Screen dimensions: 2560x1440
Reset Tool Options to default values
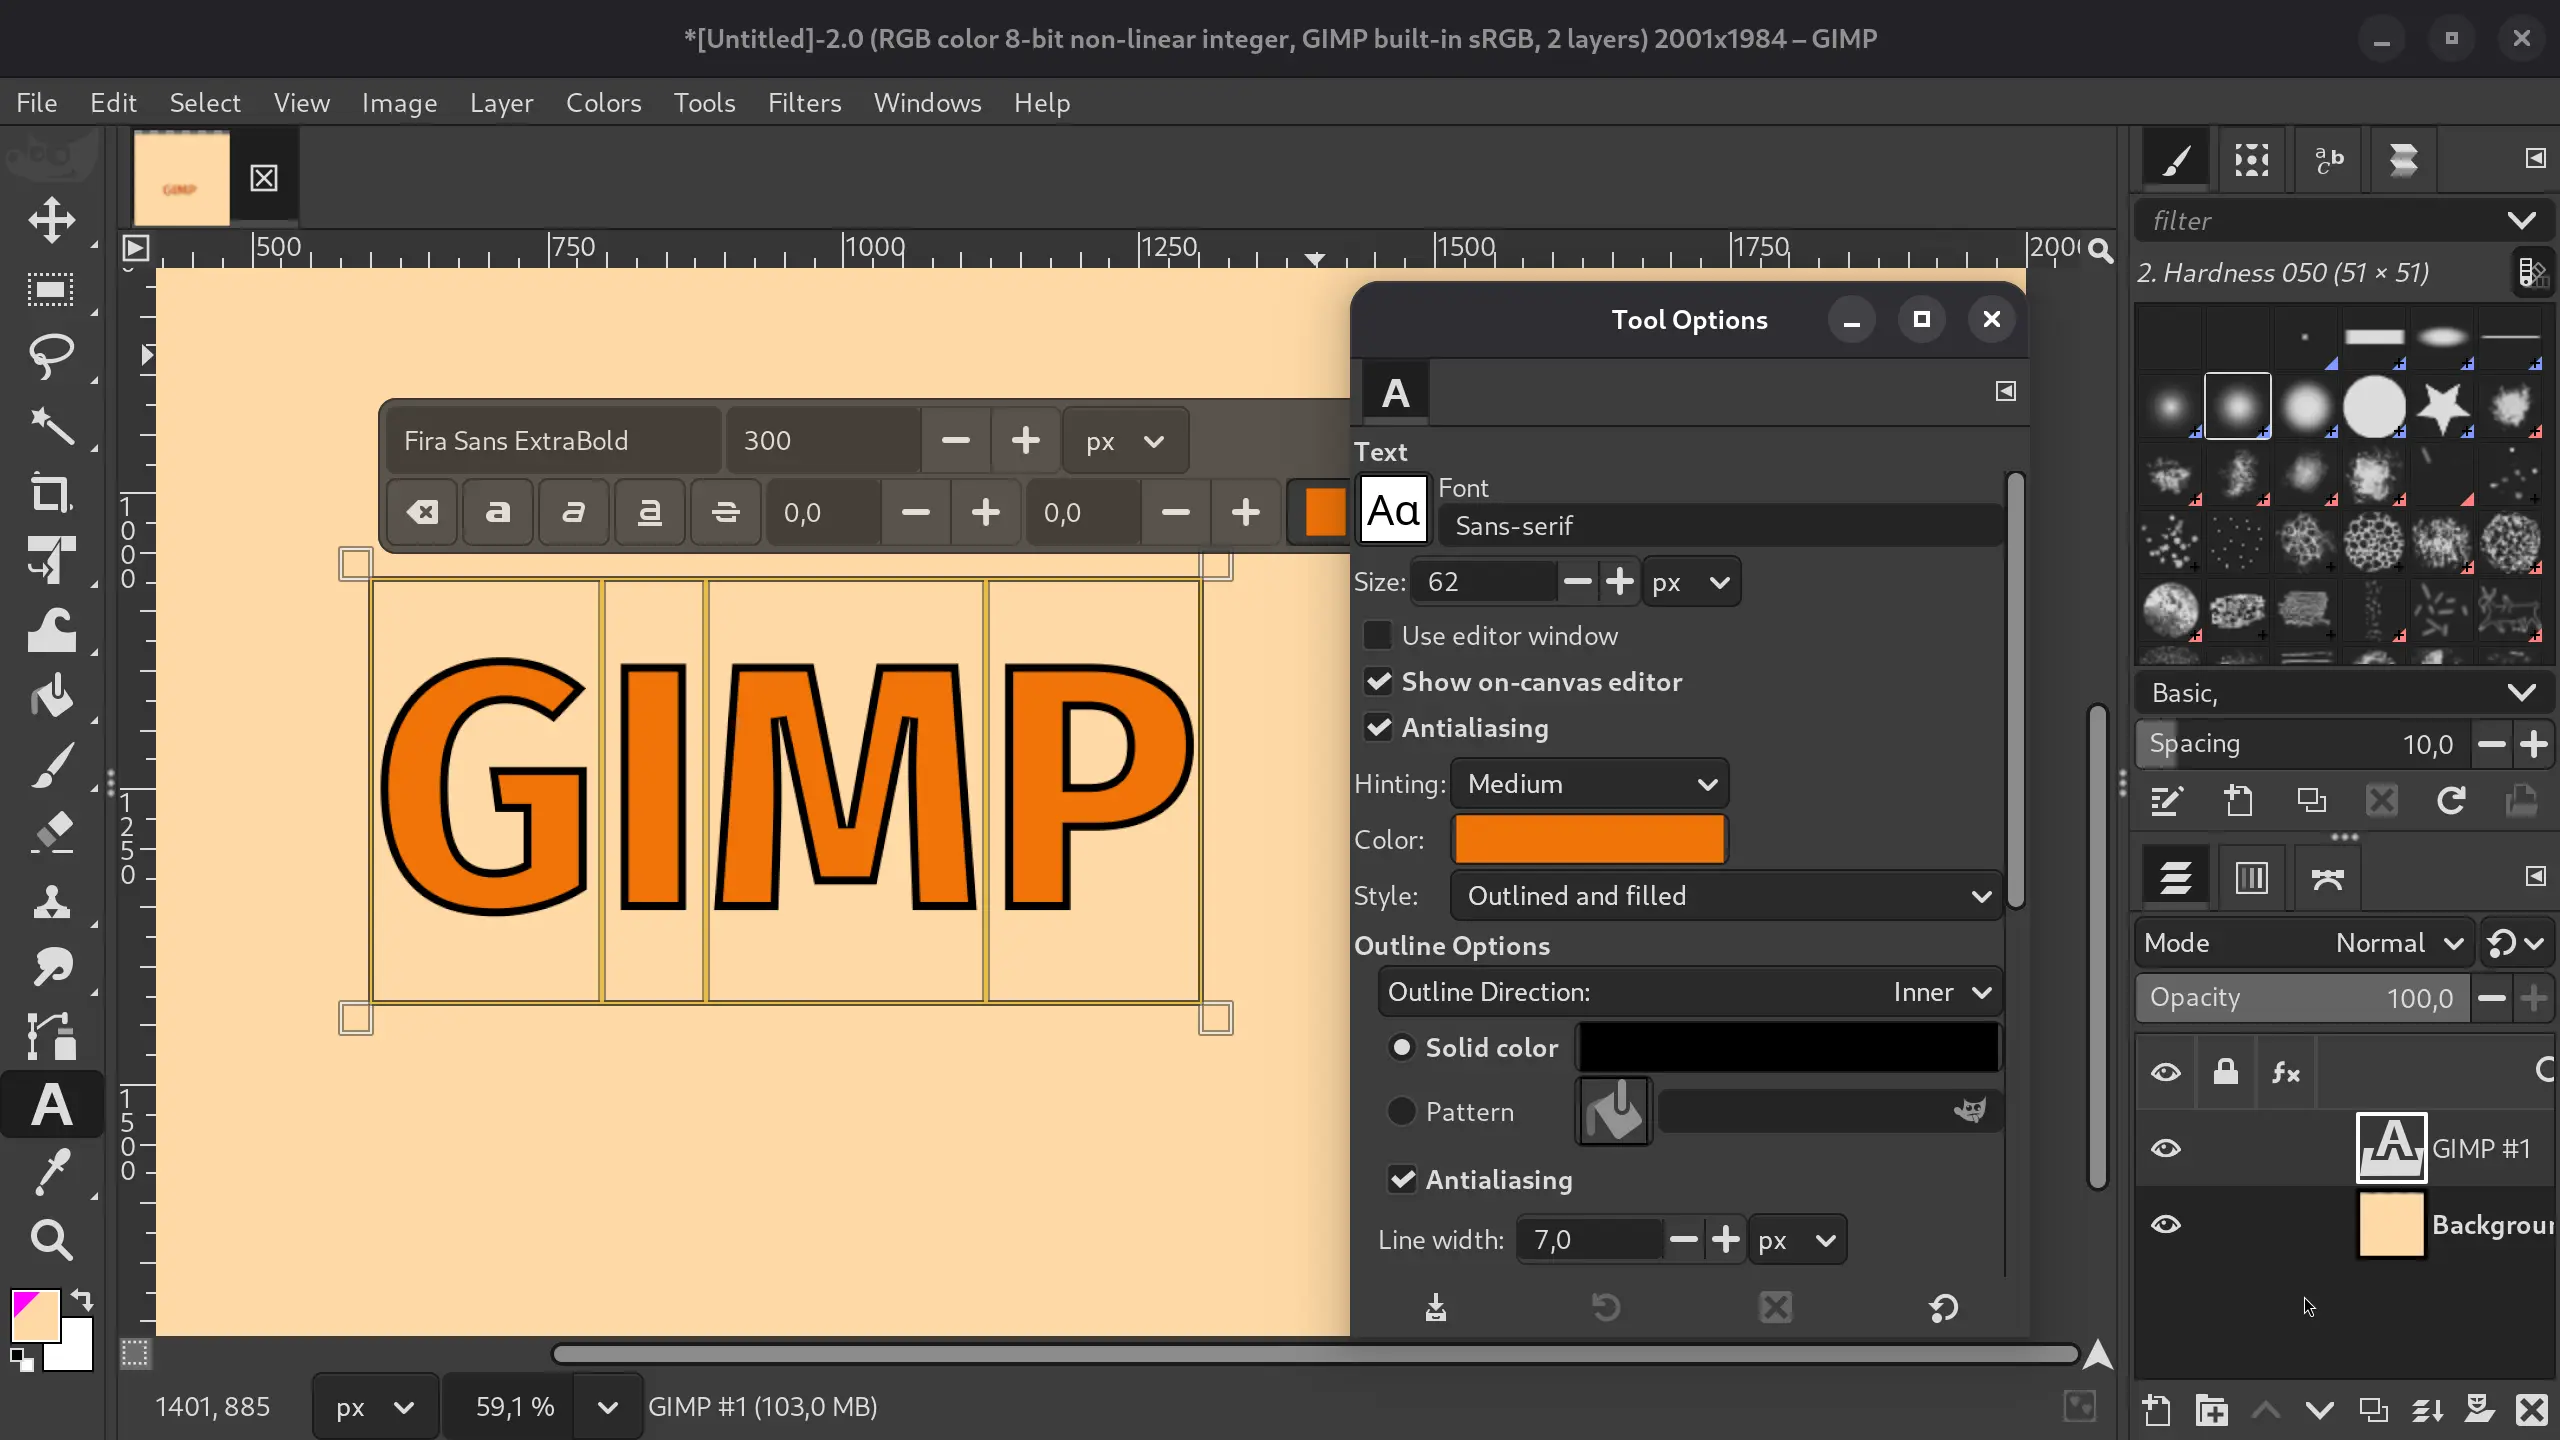[x=1944, y=1307]
